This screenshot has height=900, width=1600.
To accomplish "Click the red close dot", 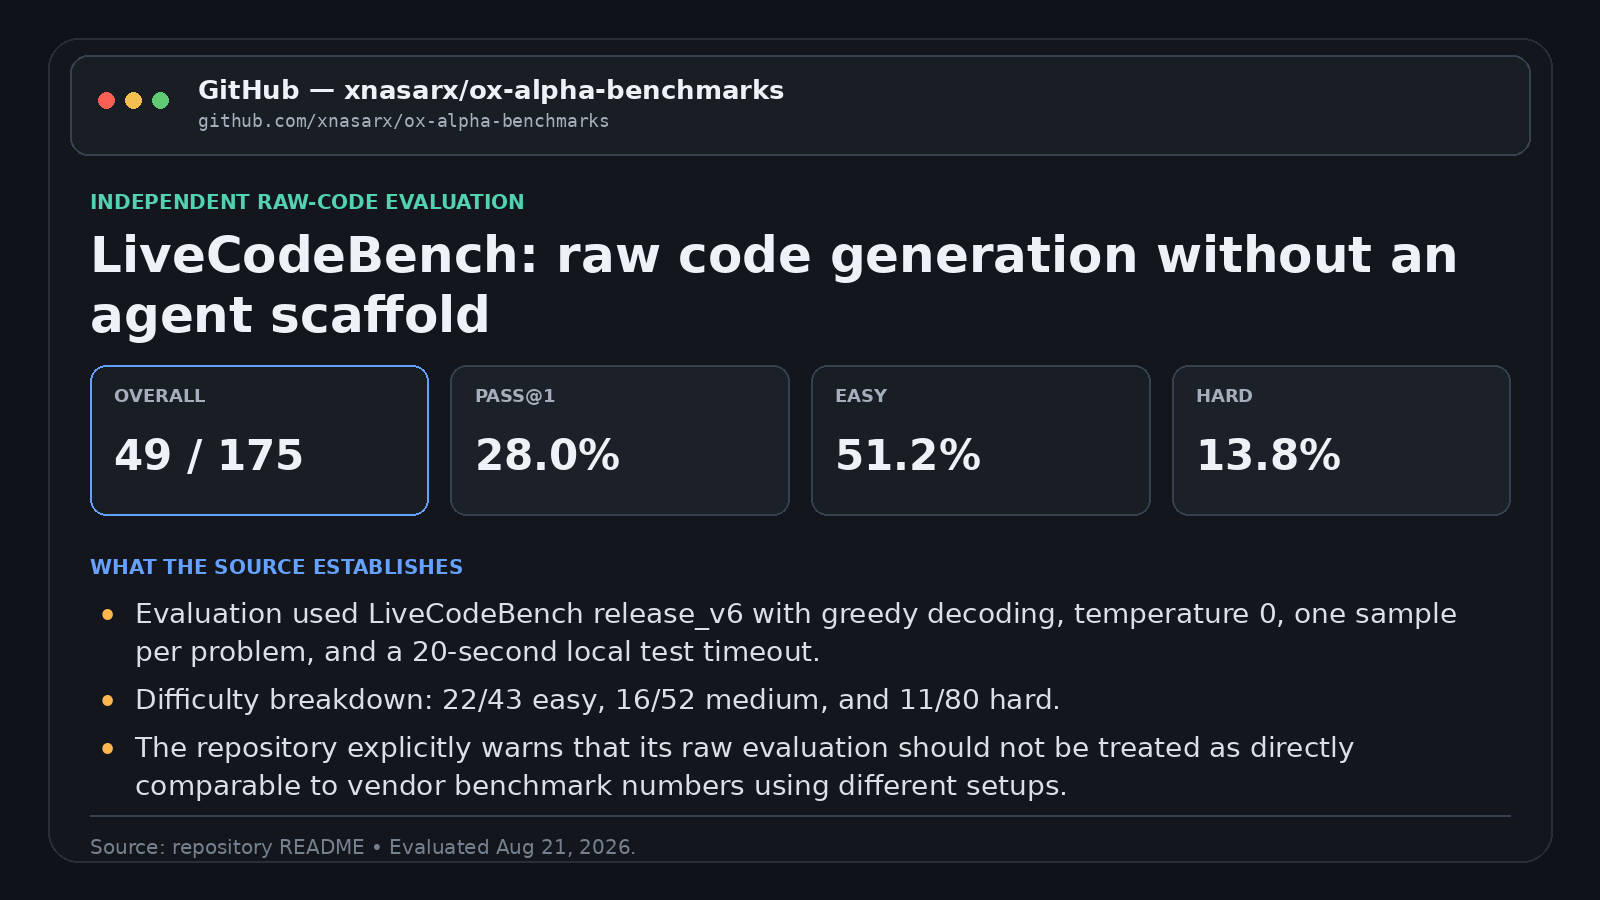I will coord(106,100).
